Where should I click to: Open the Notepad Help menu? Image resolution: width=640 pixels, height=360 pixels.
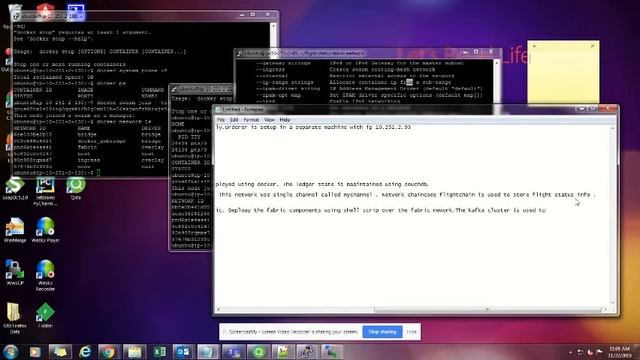point(284,120)
